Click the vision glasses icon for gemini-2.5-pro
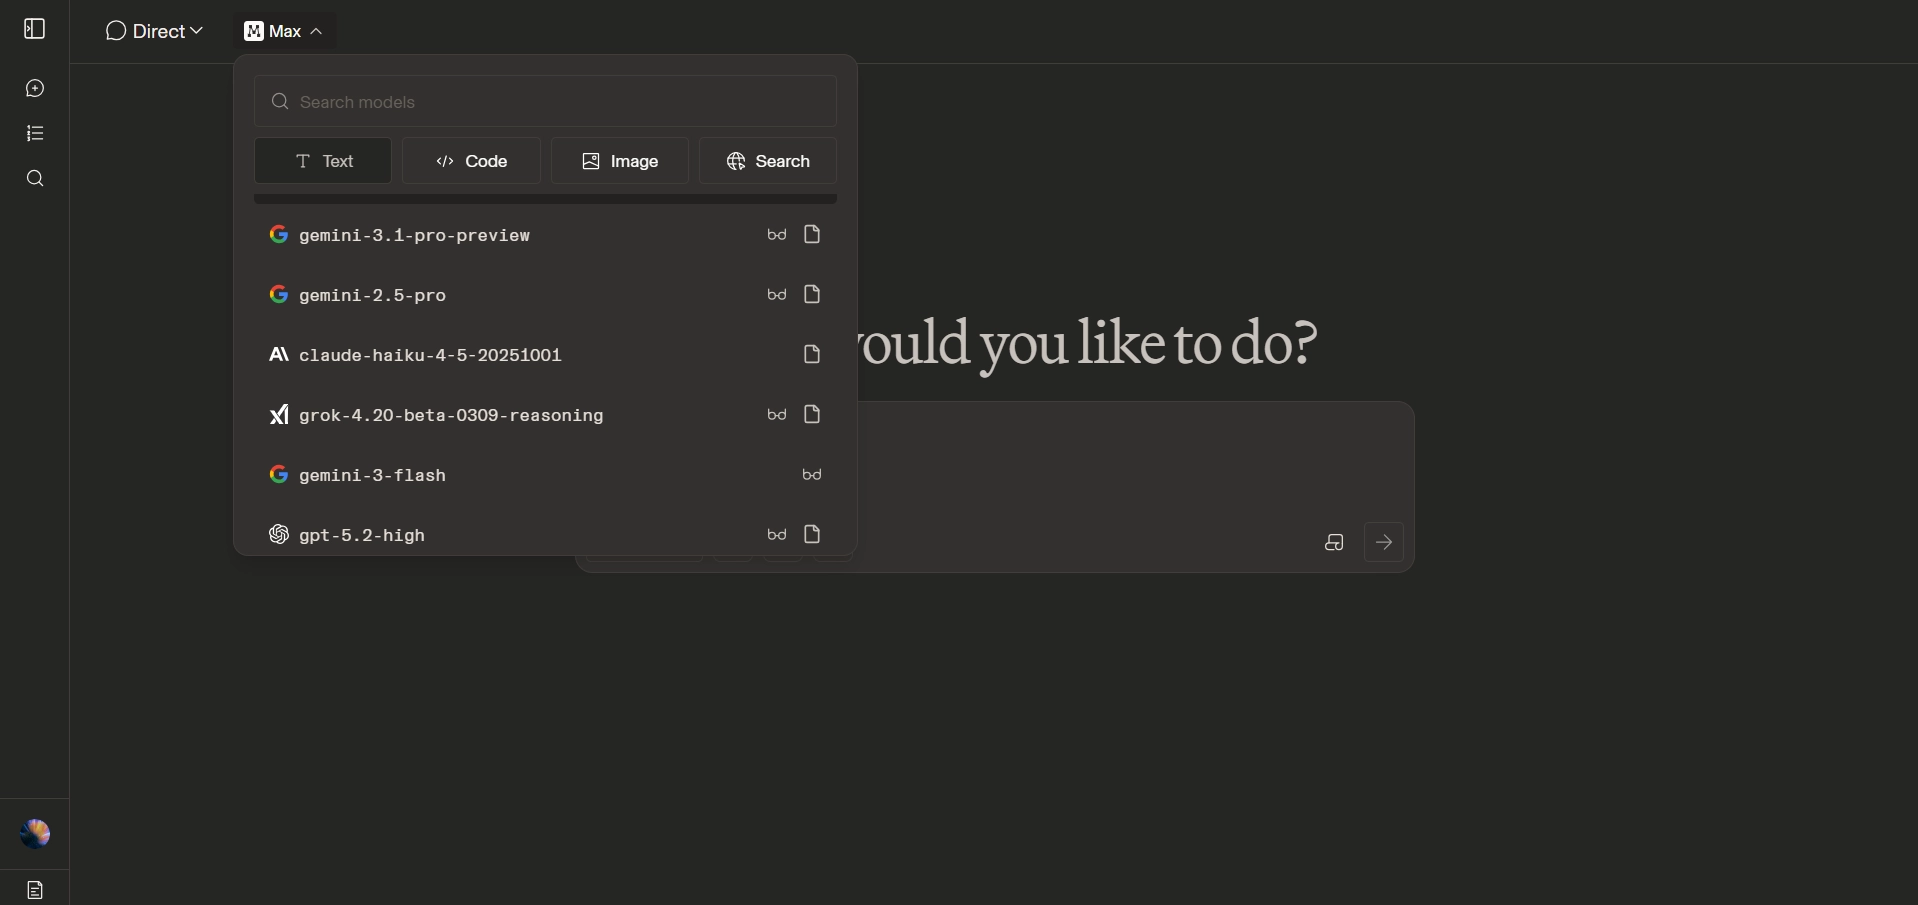 (777, 295)
